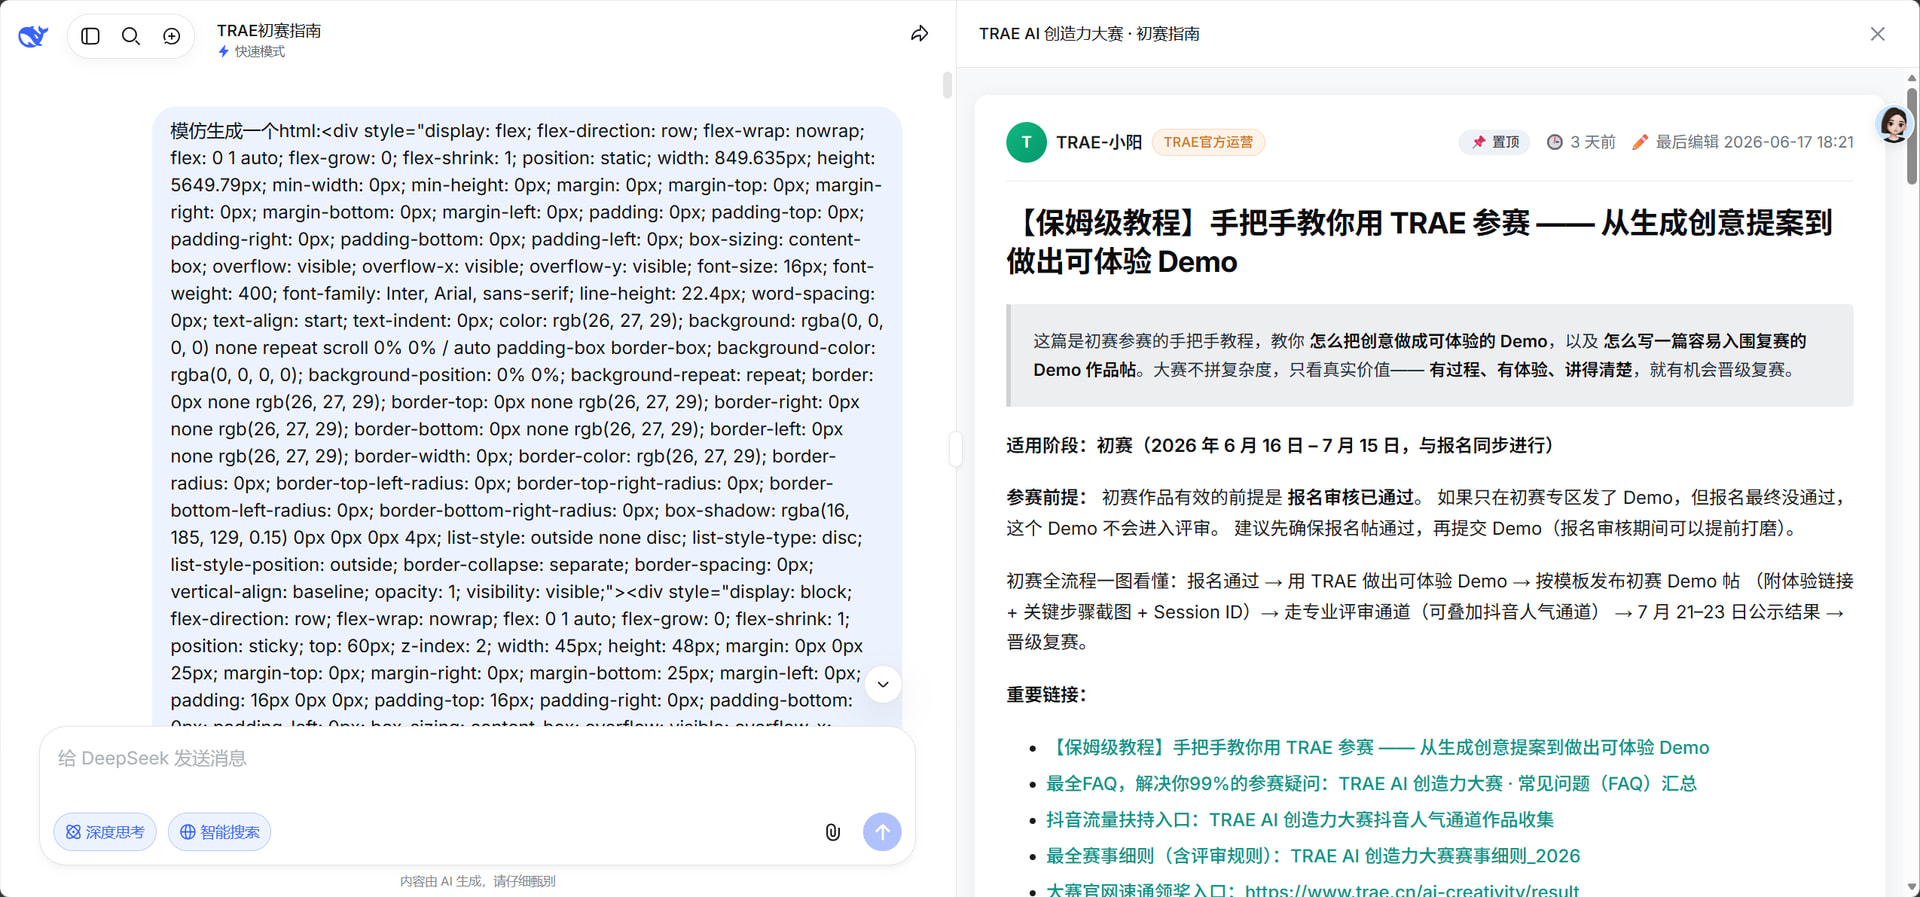The height and width of the screenshot is (897, 1920).
Task: Attach a file with paperclip icon
Action: pos(832,832)
